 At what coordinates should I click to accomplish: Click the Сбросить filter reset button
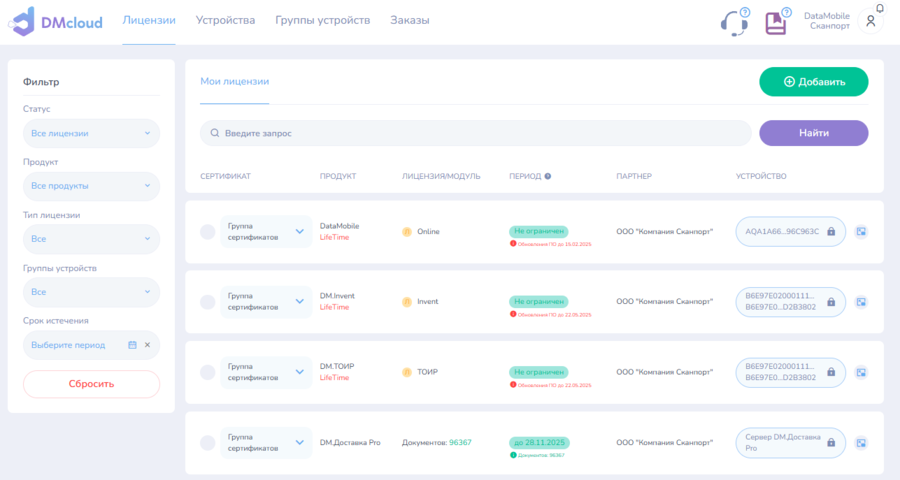pos(91,384)
